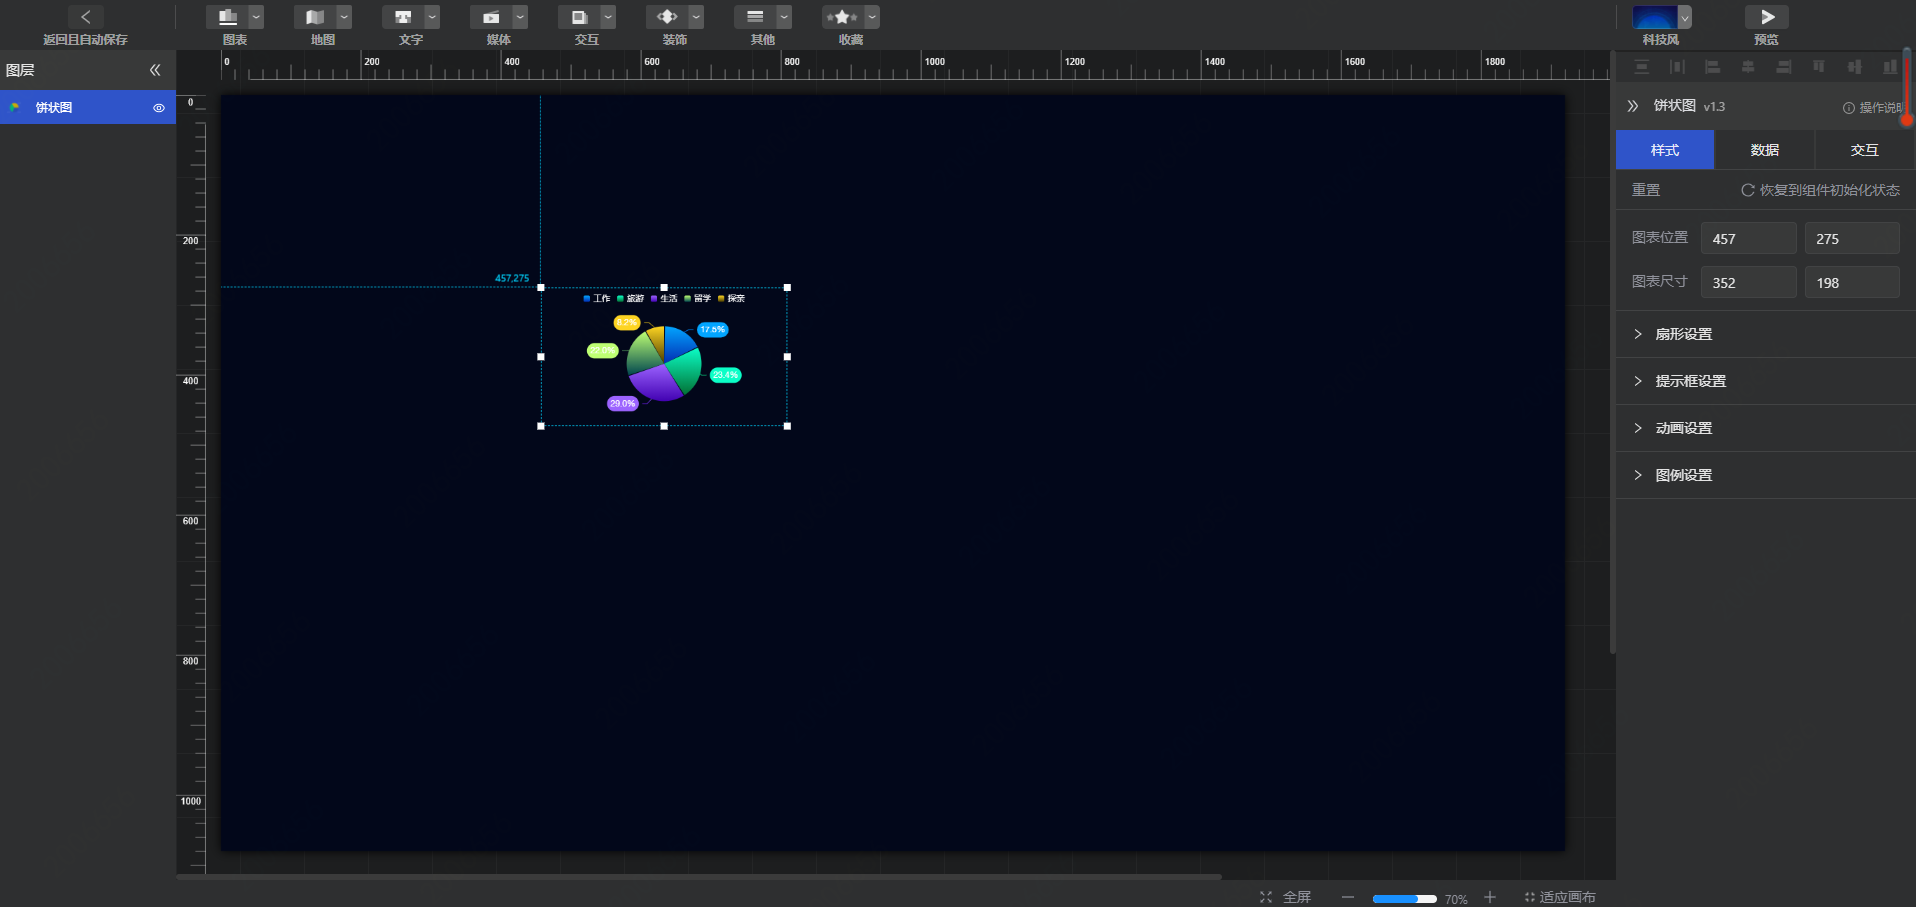Click align right edges icon
Viewport: 1916px width, 907px height.
[x=1784, y=67]
